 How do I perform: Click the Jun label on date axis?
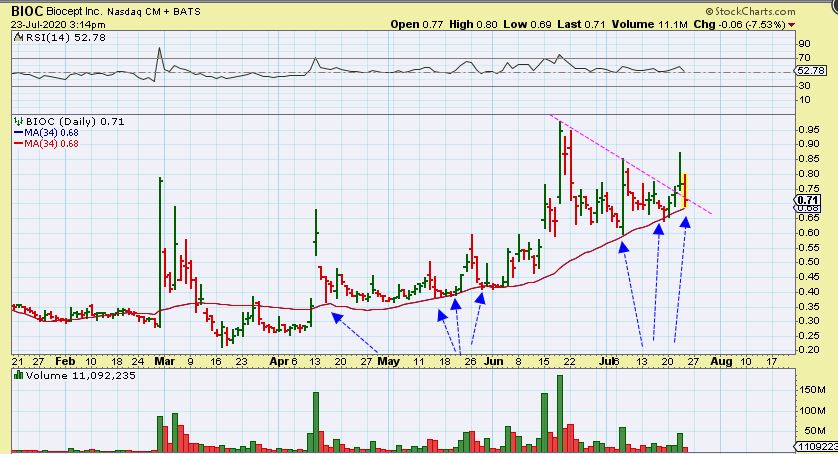pyautogui.click(x=493, y=361)
